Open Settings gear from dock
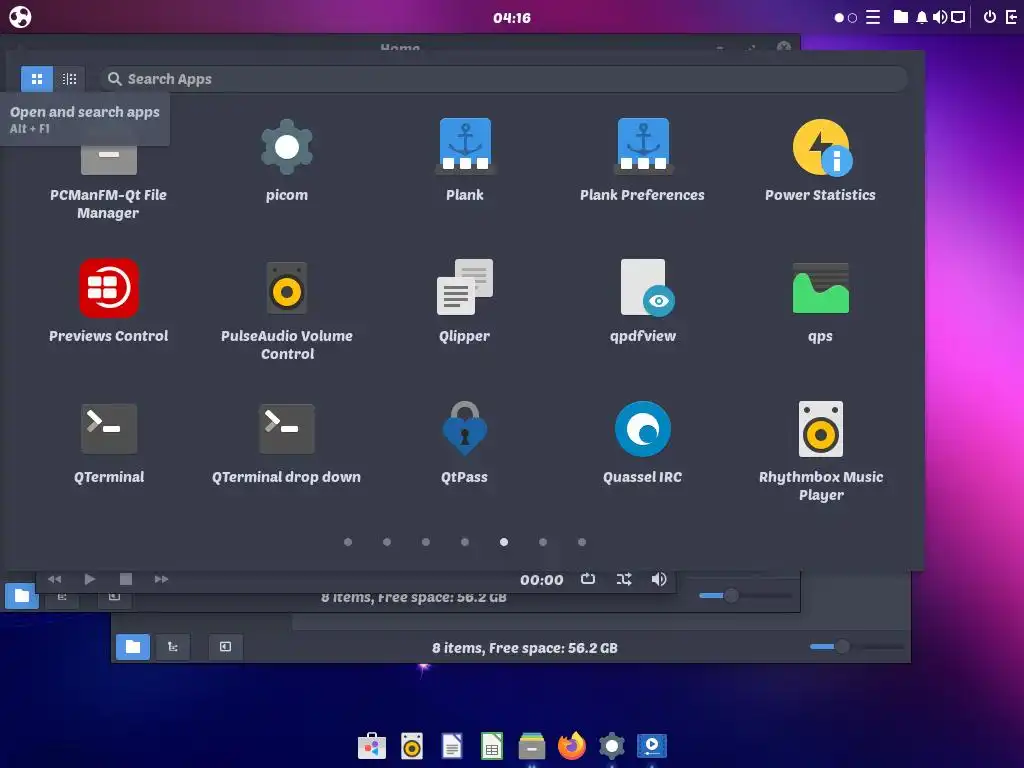The image size is (1024, 768). (612, 746)
